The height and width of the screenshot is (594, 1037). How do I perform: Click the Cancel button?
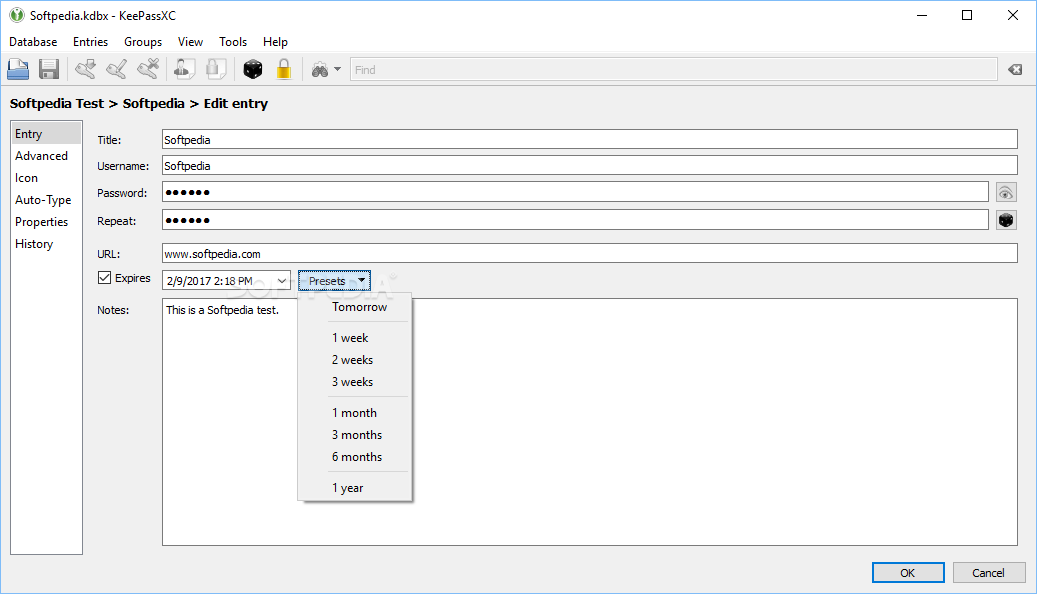coord(989,573)
